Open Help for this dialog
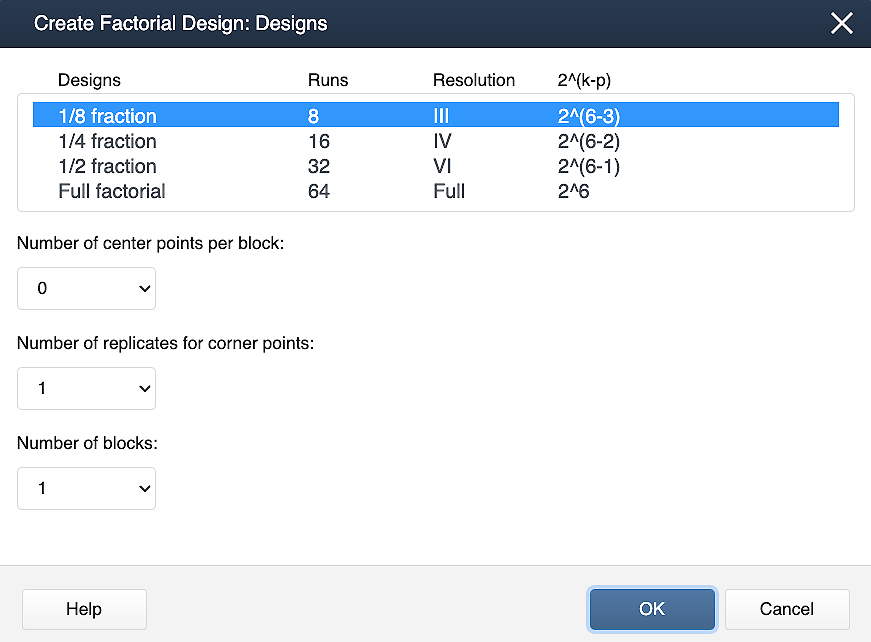 [84, 609]
